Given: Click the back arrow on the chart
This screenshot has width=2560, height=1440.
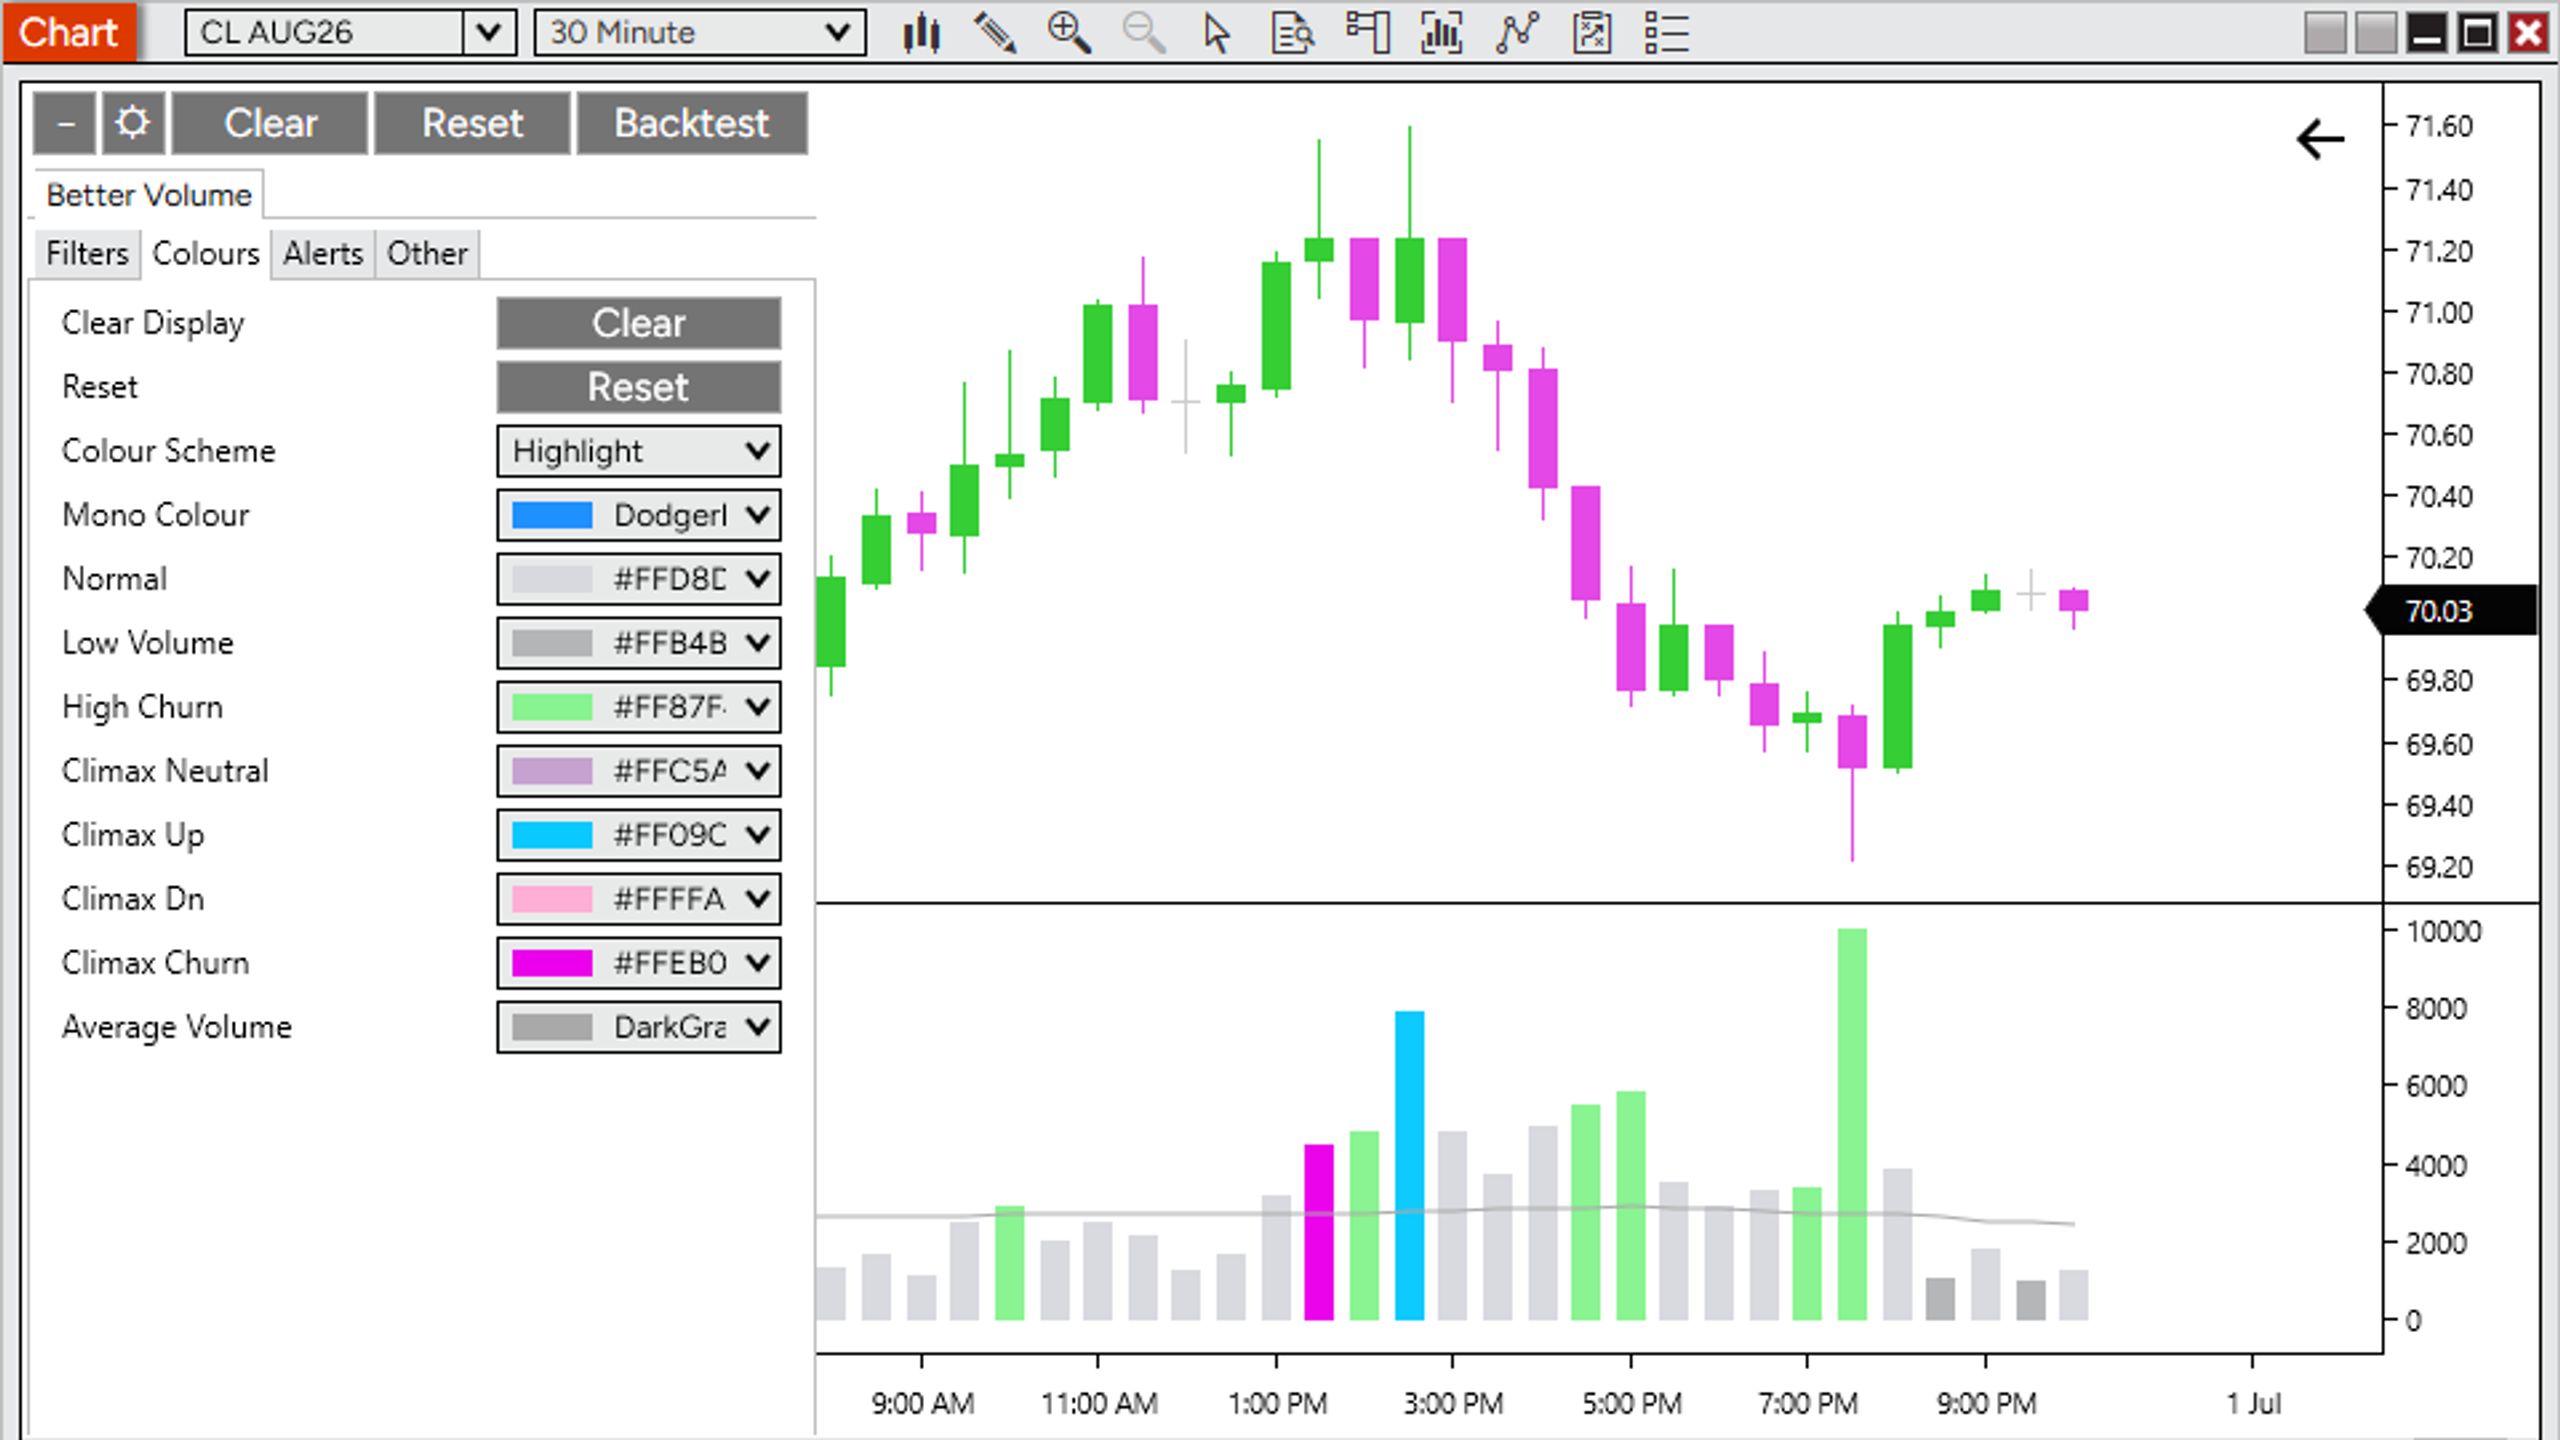Looking at the screenshot, I should pyautogui.click(x=2320, y=139).
